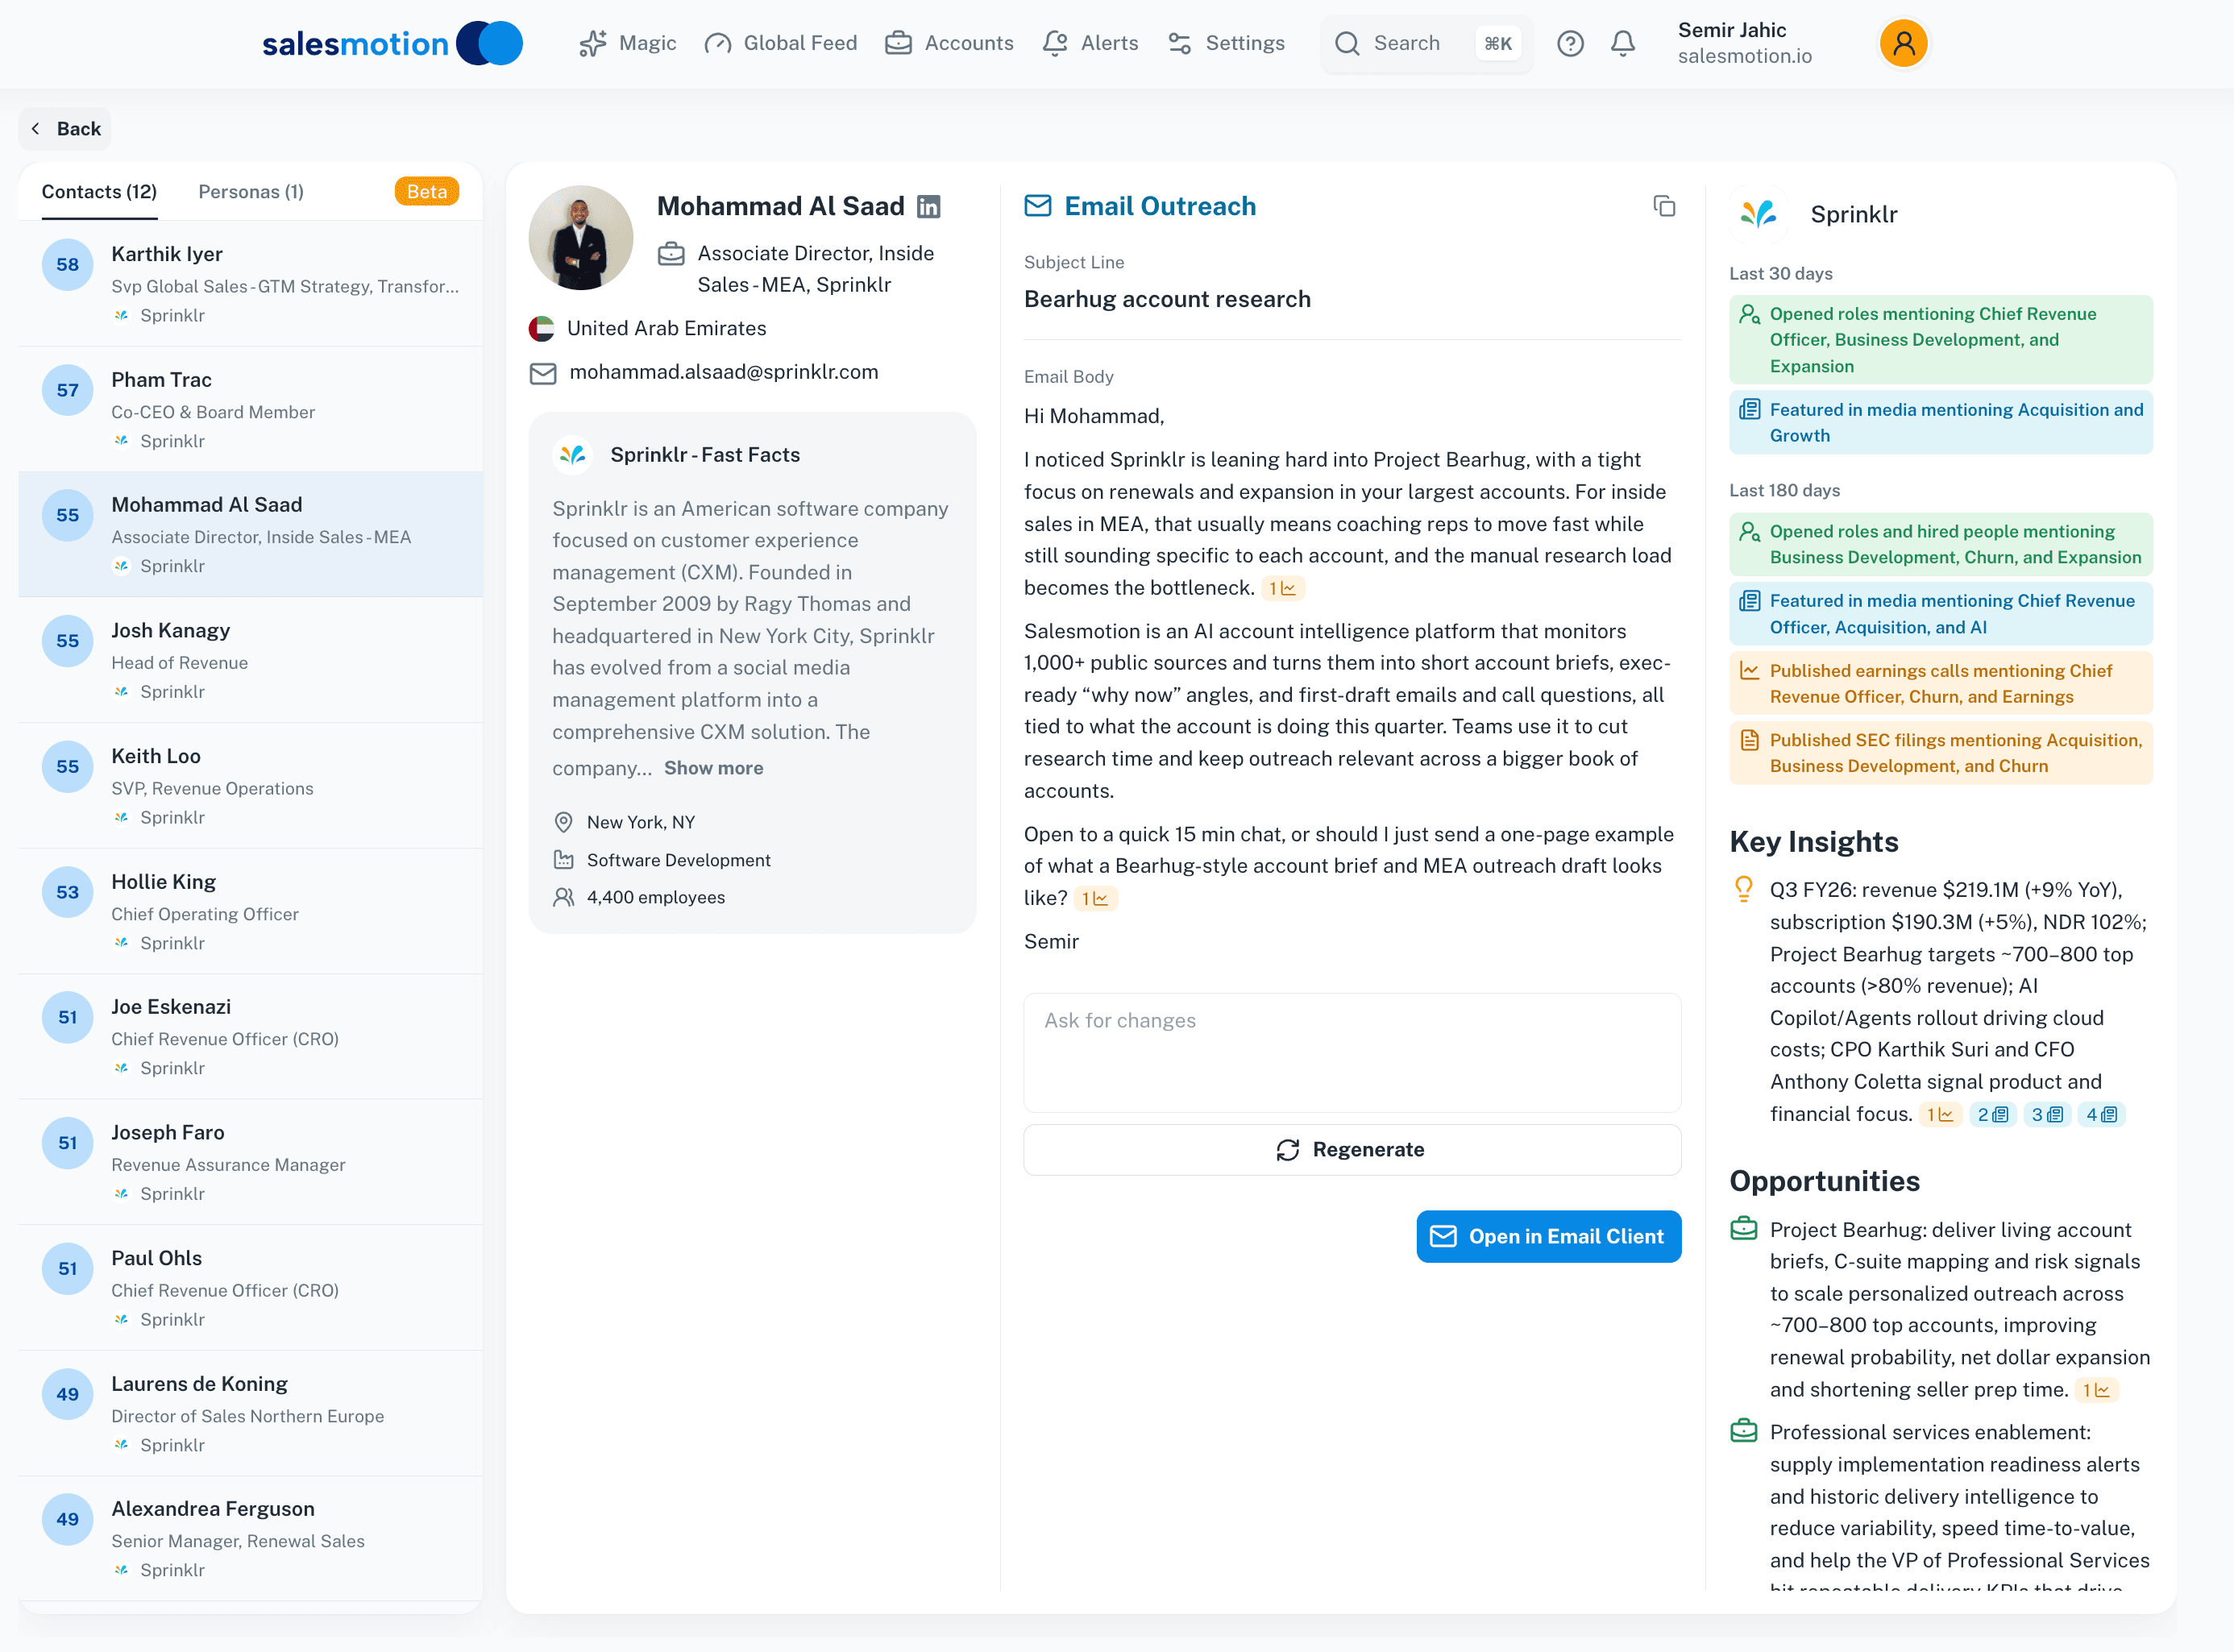This screenshot has height=1652, width=2234.
Task: Open Mohammad Al Saad's LinkedIn profile
Action: [929, 206]
